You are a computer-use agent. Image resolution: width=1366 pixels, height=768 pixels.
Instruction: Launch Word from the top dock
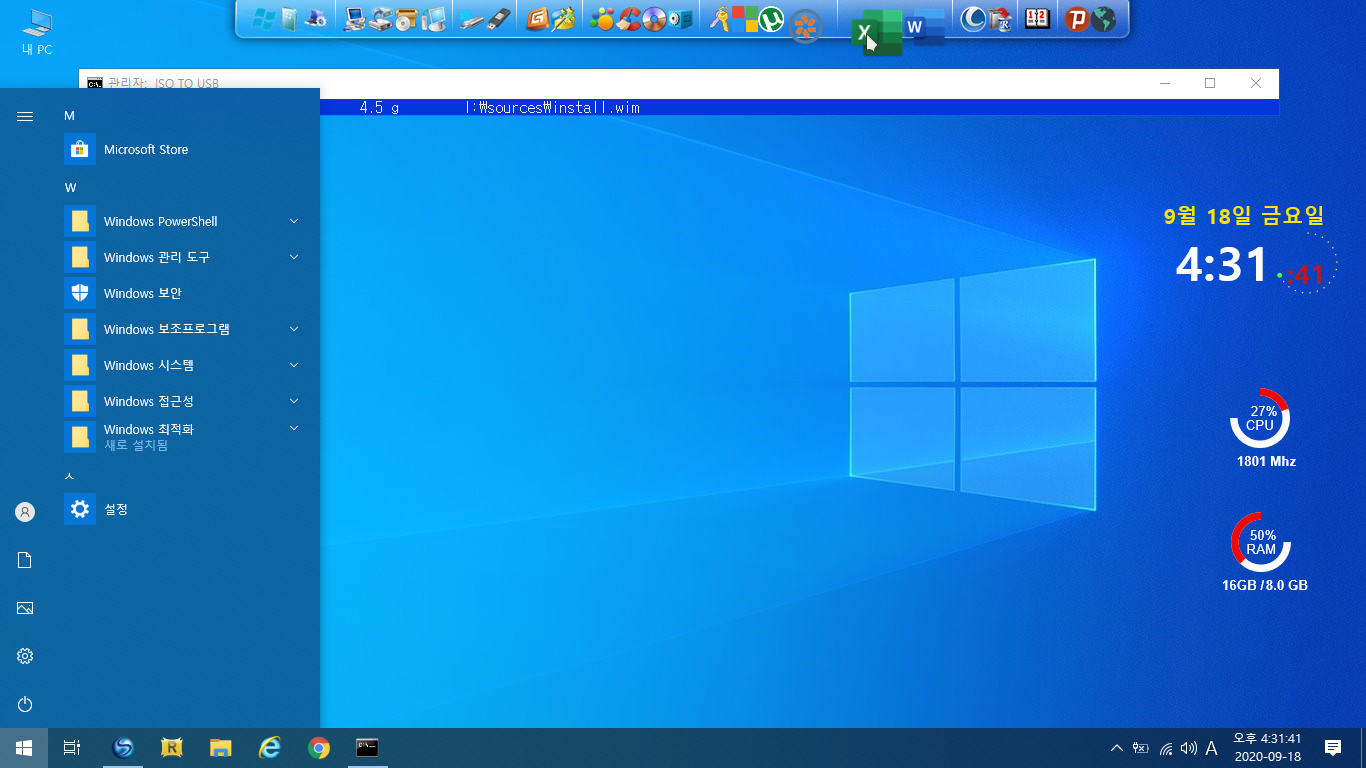[925, 27]
